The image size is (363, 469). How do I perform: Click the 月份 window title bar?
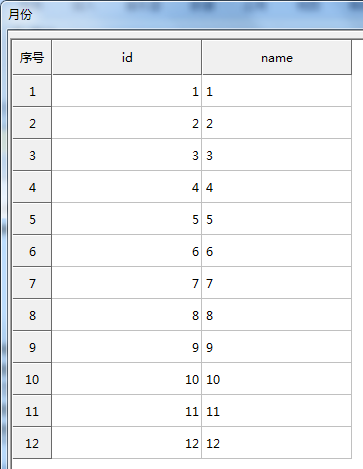tap(183, 14)
